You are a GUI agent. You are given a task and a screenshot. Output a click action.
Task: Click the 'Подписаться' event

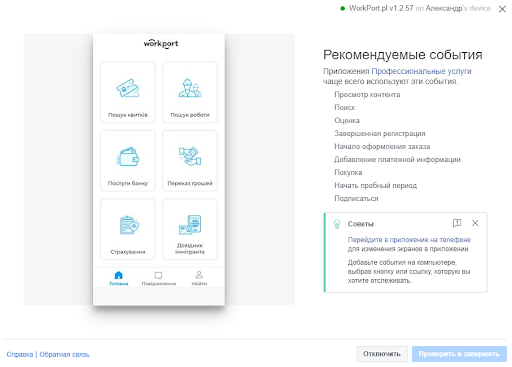(x=356, y=199)
